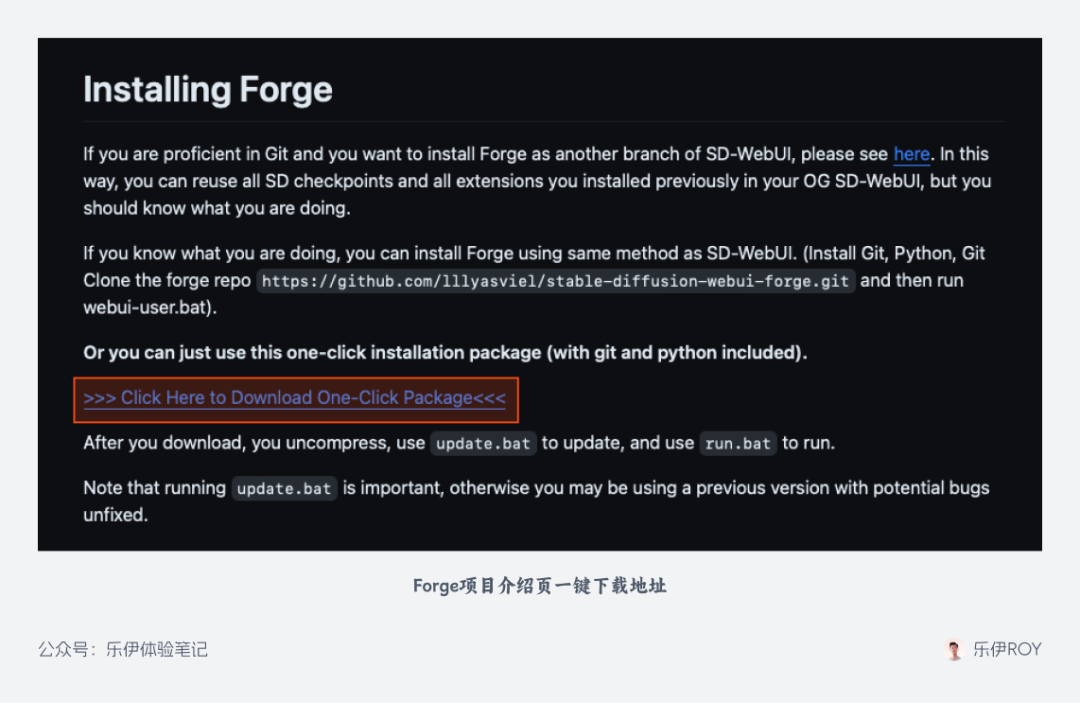Click the run.bat code snippet
Screen dimensions: 1080x703
point(738,443)
